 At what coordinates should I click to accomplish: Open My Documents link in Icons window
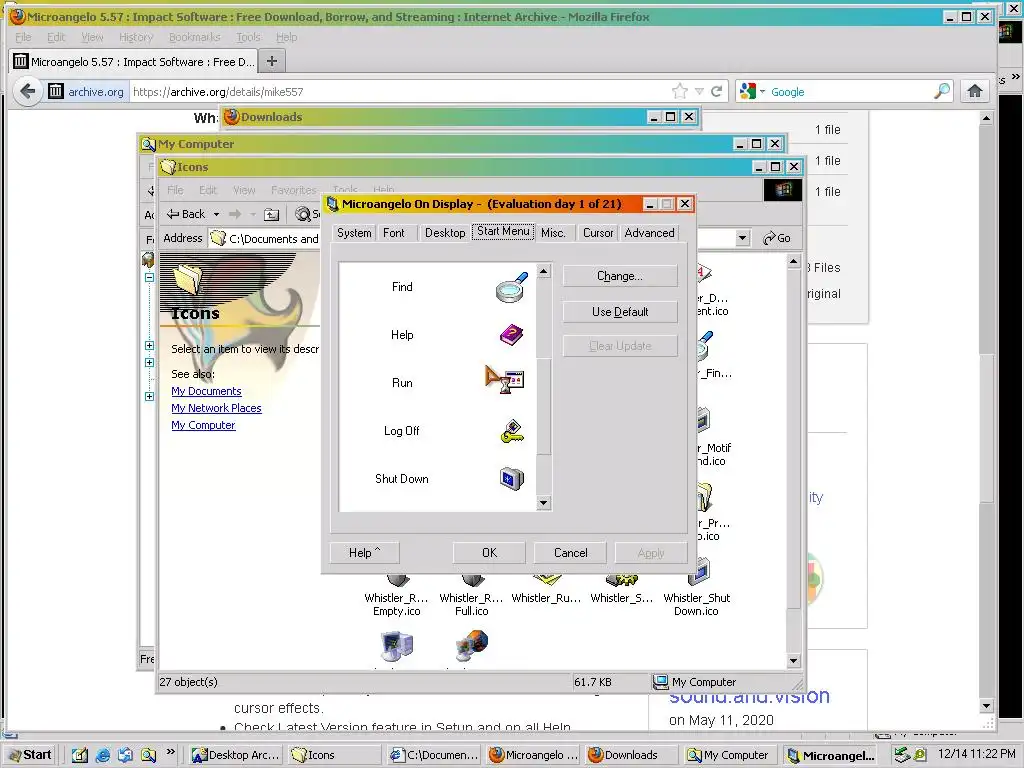coord(206,391)
